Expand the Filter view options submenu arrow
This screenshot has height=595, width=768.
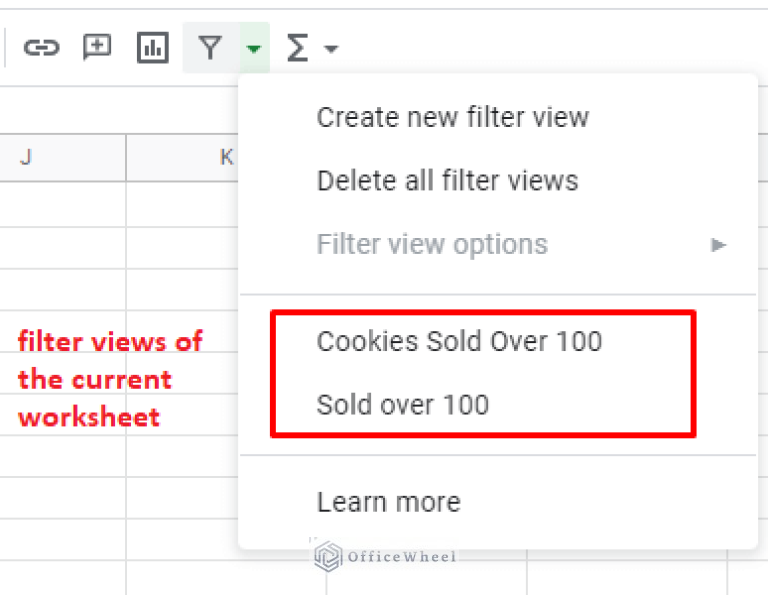[x=718, y=244]
